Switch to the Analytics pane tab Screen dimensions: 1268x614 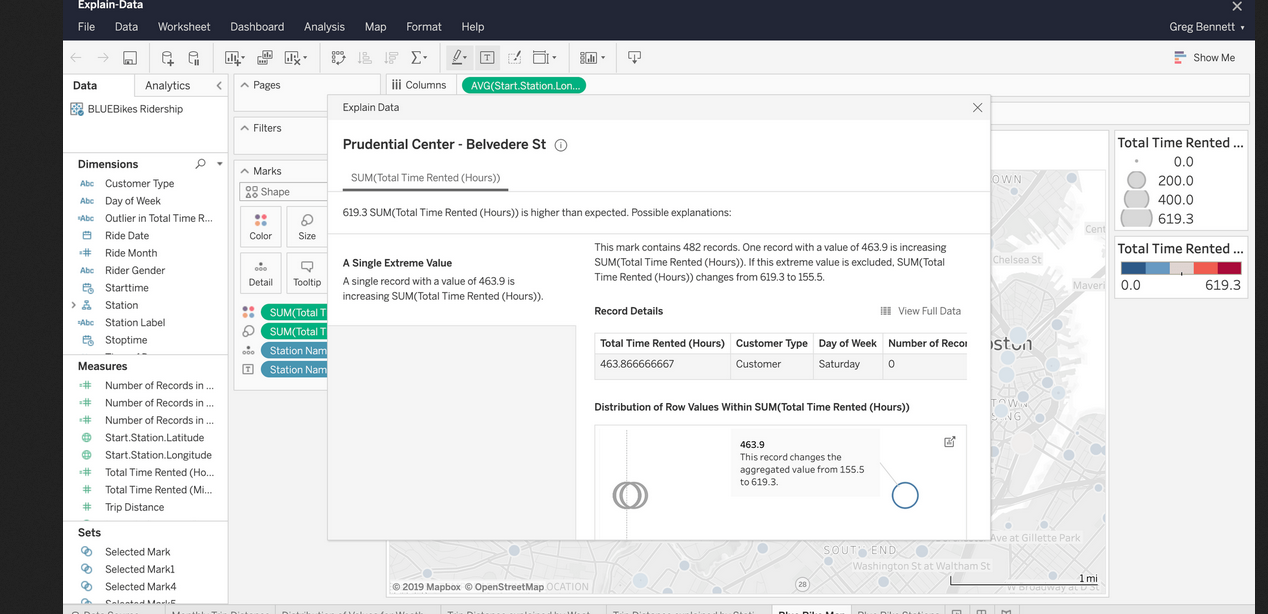point(167,86)
